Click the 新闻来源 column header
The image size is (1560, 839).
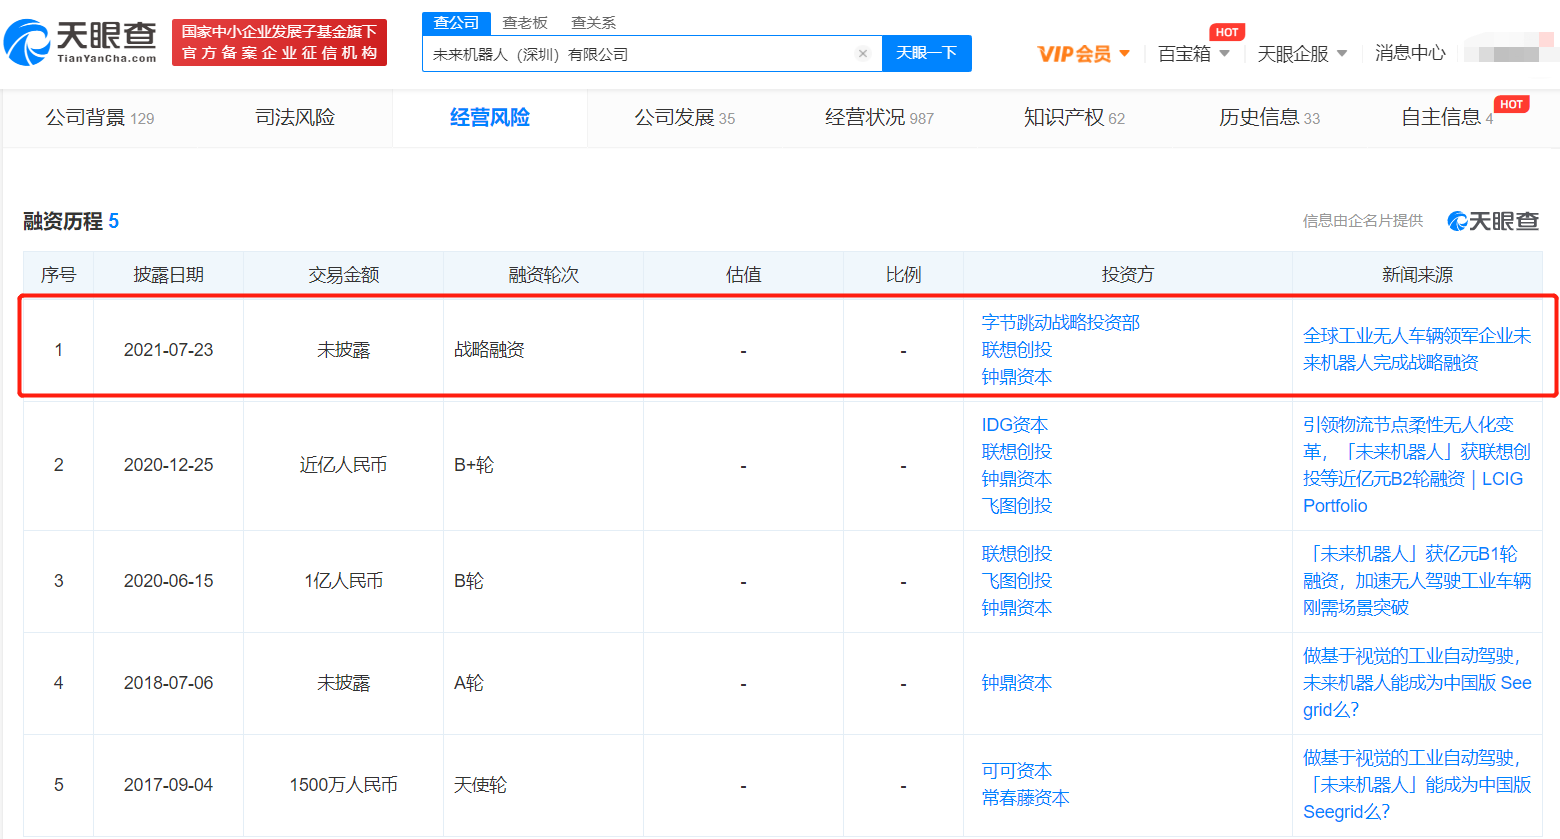(x=1418, y=274)
